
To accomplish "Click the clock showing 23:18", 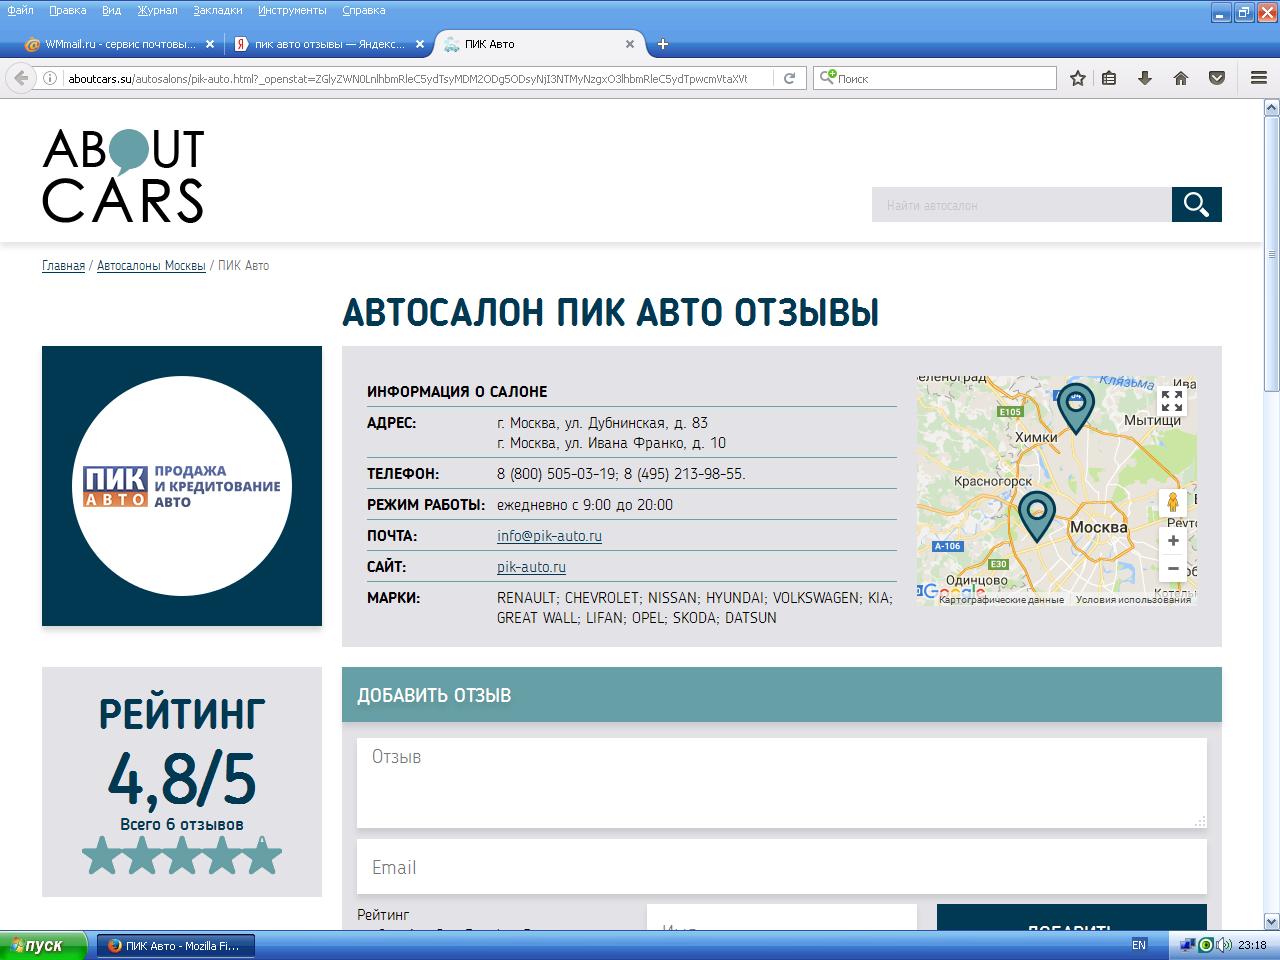I will 1252,945.
